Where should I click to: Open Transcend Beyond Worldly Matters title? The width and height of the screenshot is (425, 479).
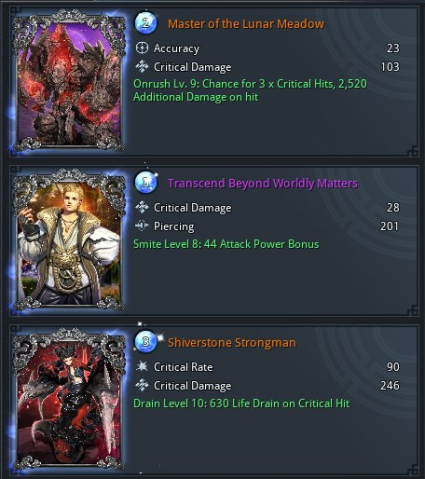263,183
